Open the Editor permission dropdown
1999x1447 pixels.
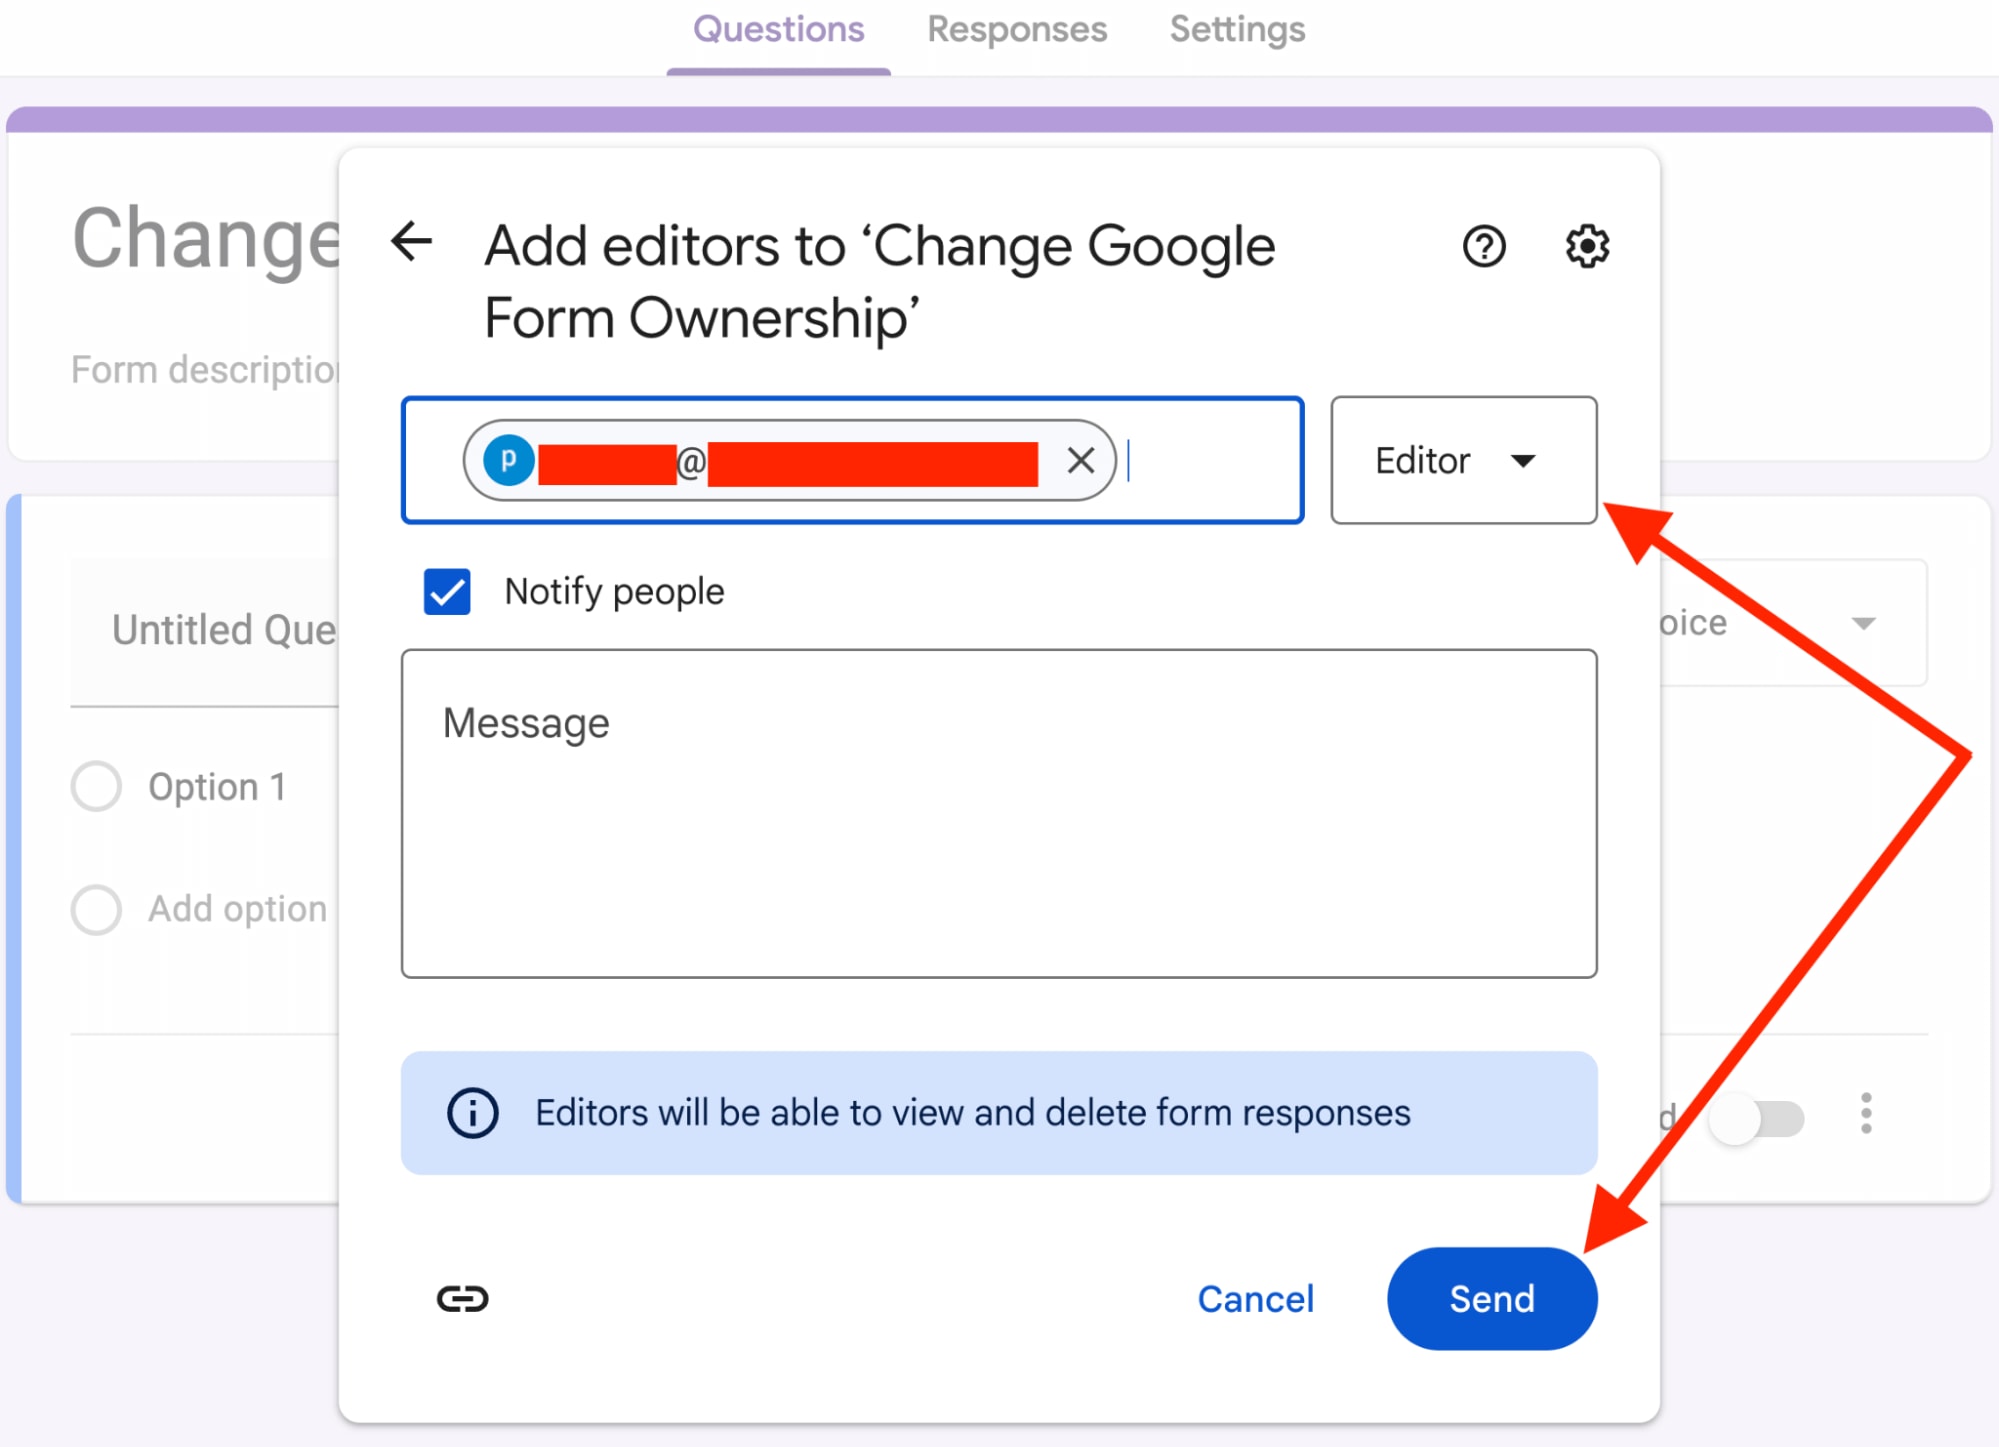[x=1462, y=460]
